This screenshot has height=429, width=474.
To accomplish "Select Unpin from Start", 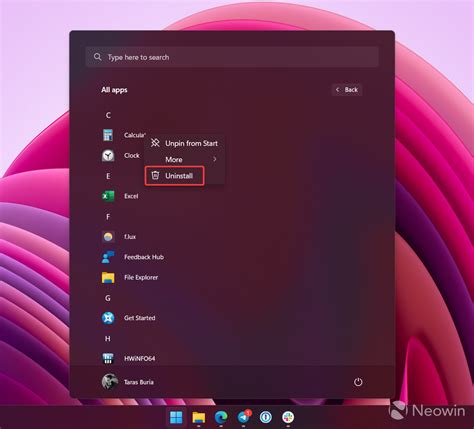I will tap(184, 143).
